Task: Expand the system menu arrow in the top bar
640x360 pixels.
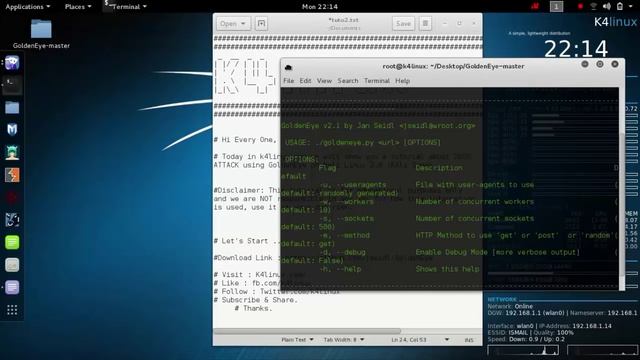Action: click(x=631, y=7)
